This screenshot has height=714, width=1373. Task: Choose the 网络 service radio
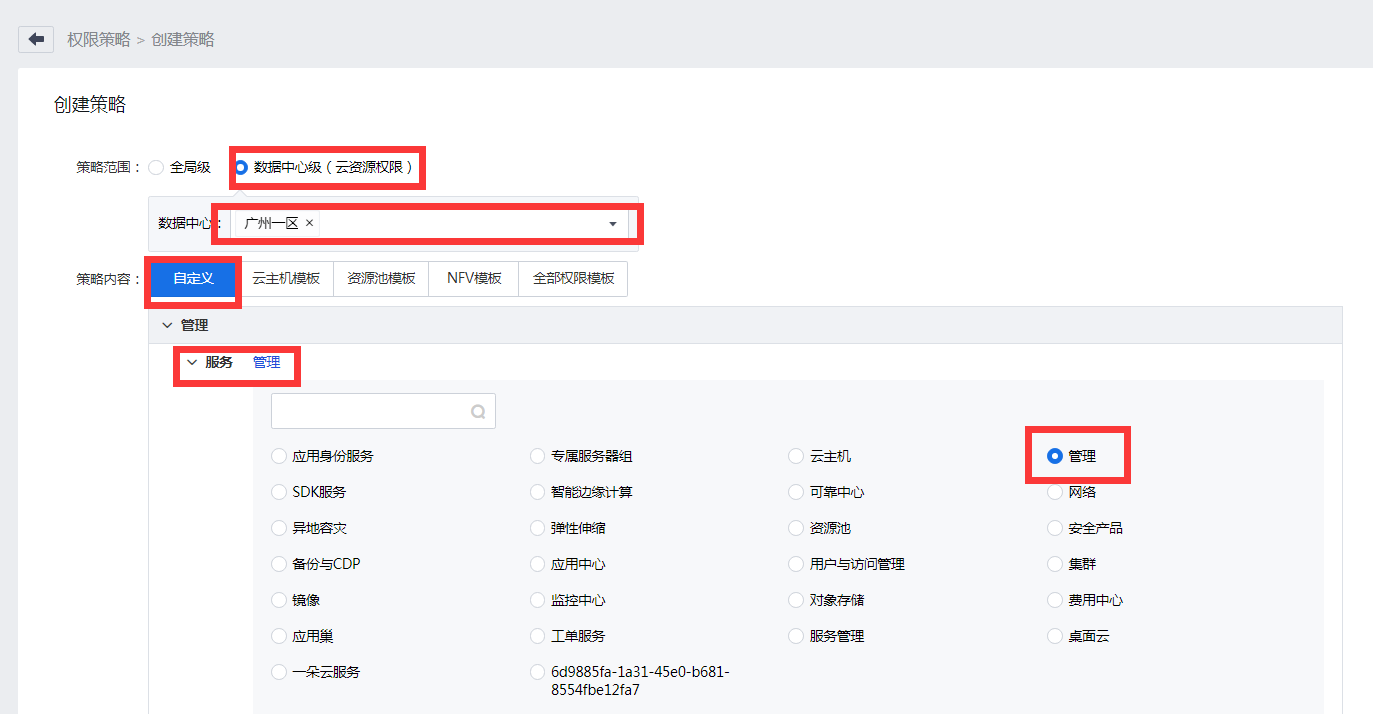pyautogui.click(x=1055, y=492)
